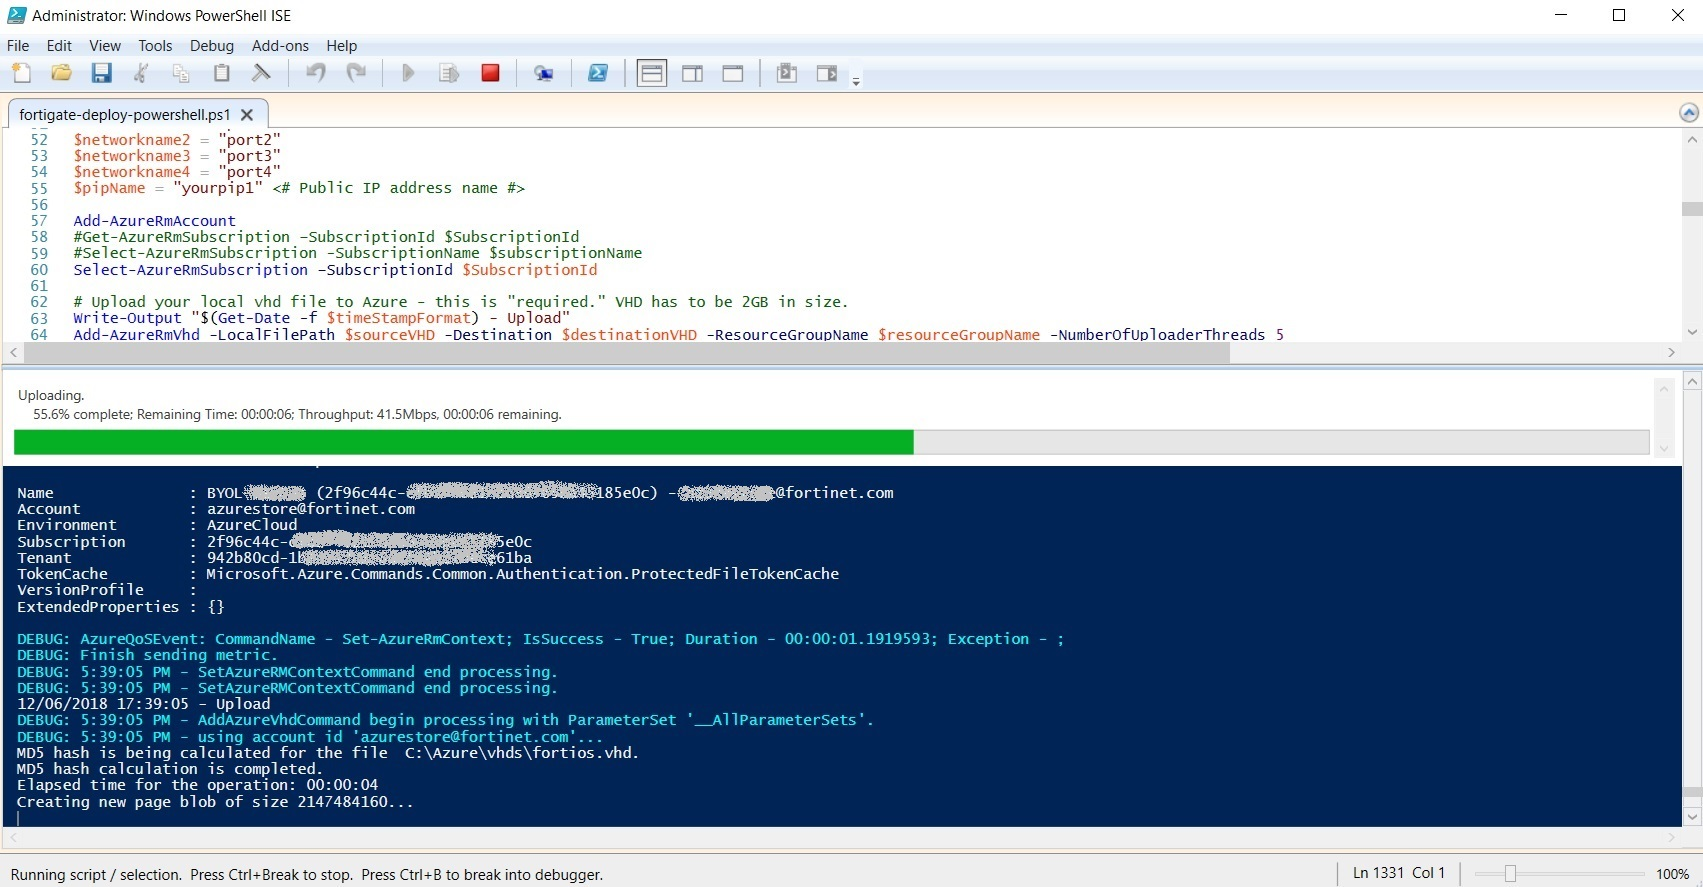Clear the console pane with the clear icon
Viewport: 1703px width, 887px height.
click(x=261, y=73)
